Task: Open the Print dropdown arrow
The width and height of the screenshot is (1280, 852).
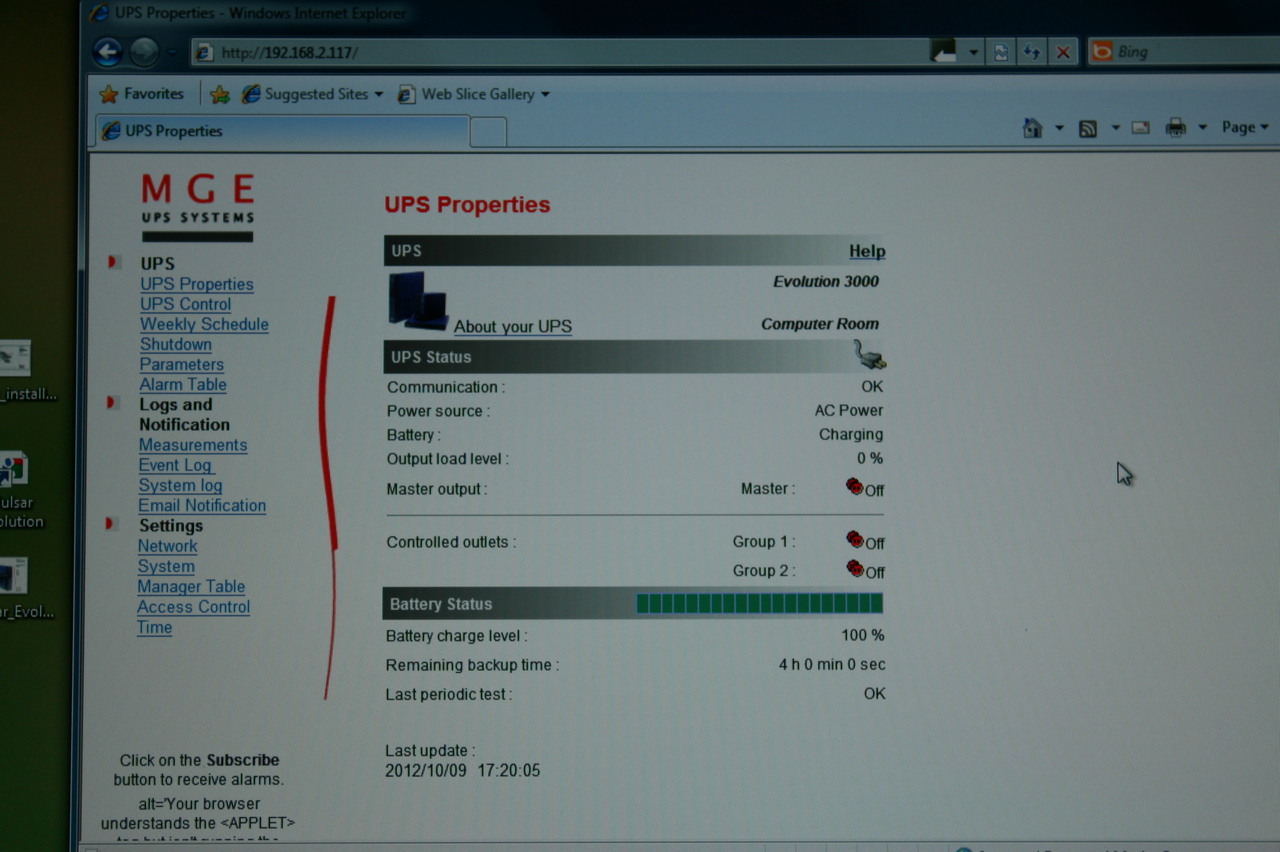Action: pos(1203,128)
